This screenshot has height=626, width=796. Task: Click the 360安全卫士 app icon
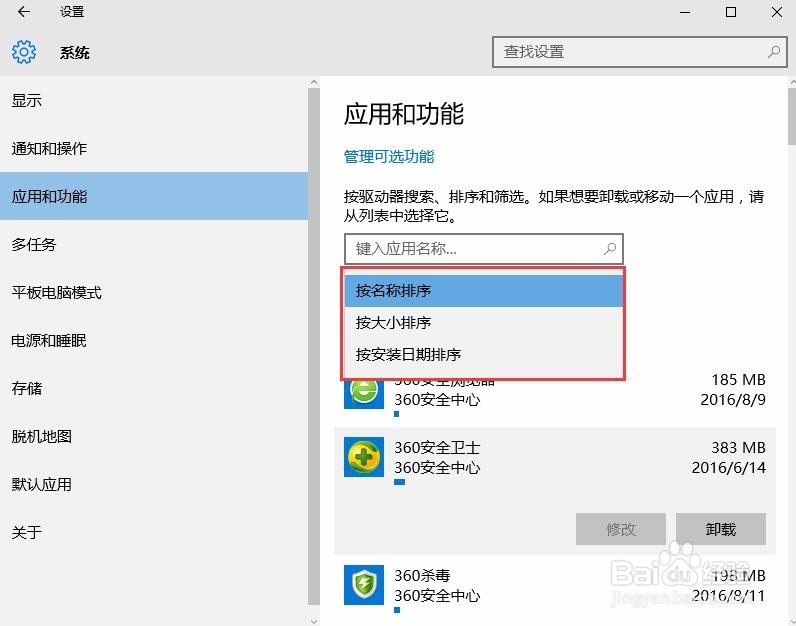tap(364, 457)
